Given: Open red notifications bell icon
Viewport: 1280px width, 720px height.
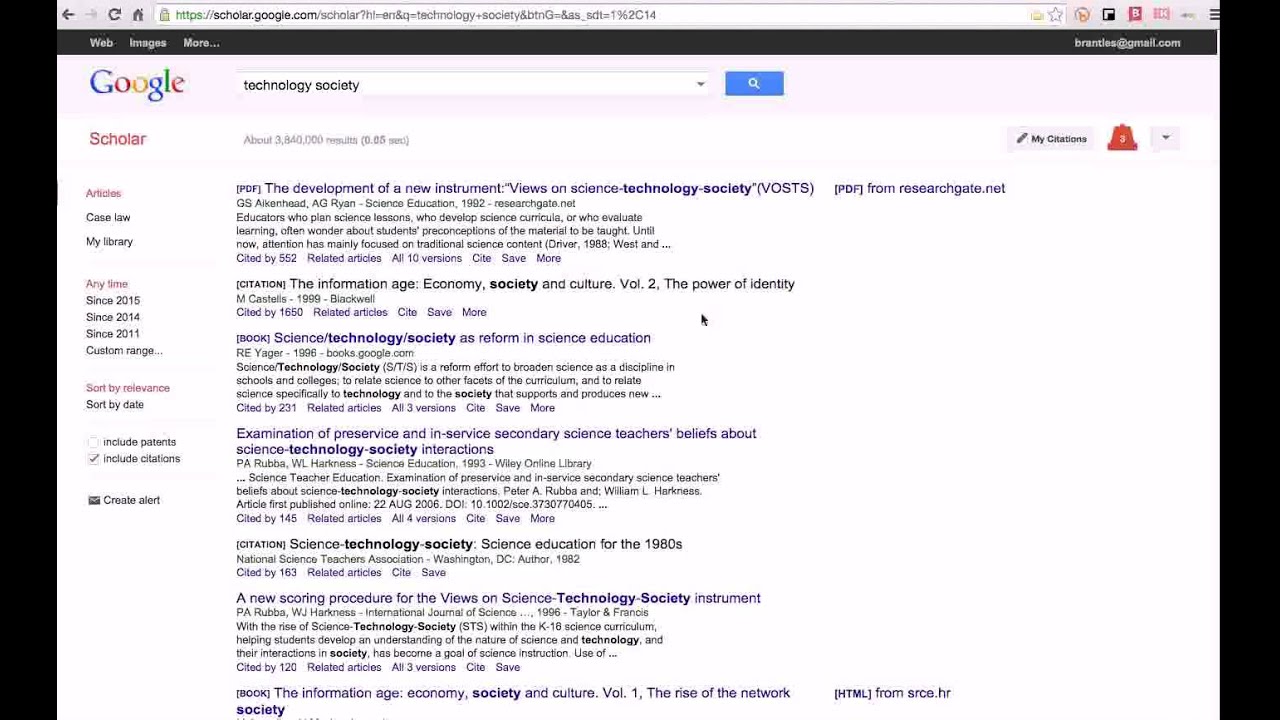Looking at the screenshot, I should pos(1122,139).
